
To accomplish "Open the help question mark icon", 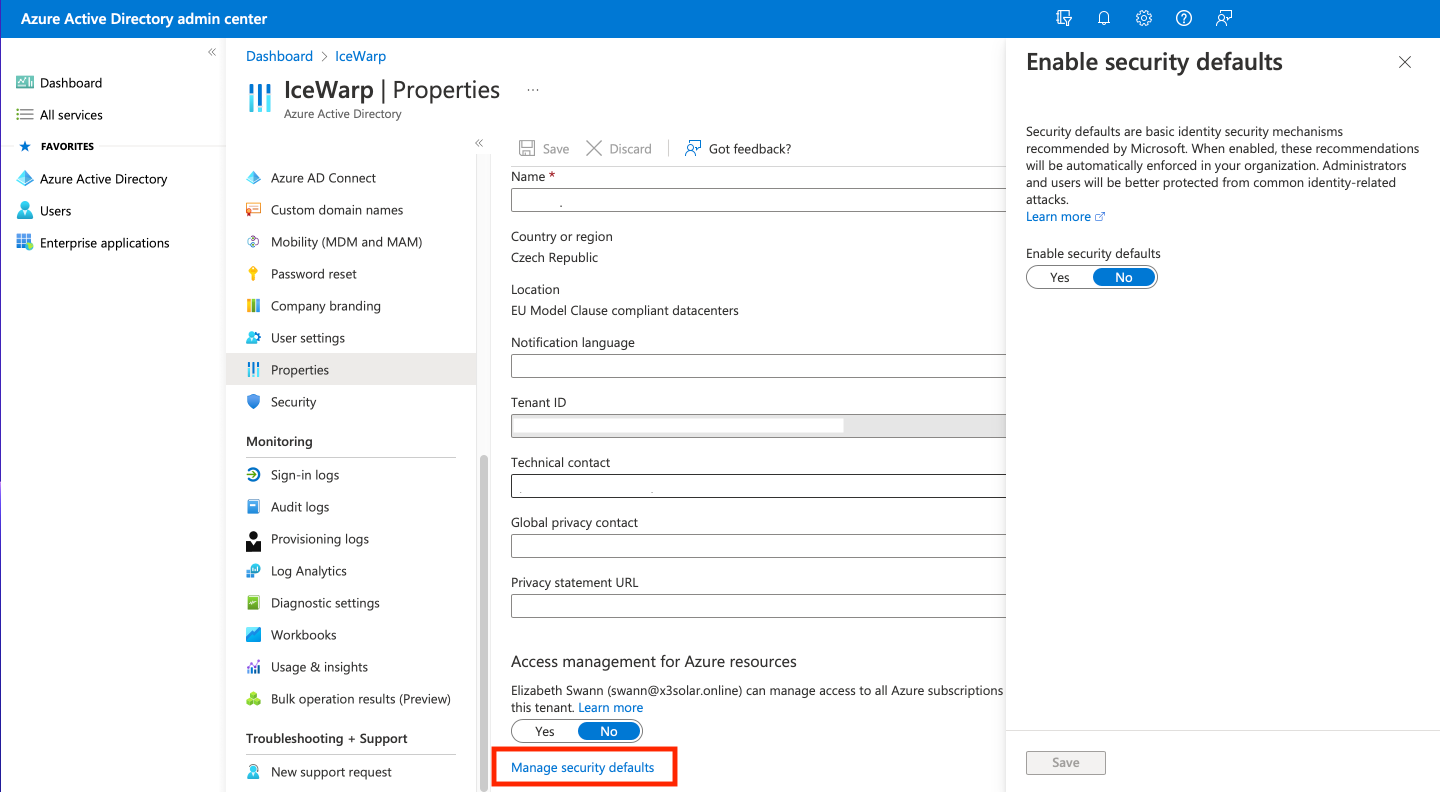I will (1184, 18).
